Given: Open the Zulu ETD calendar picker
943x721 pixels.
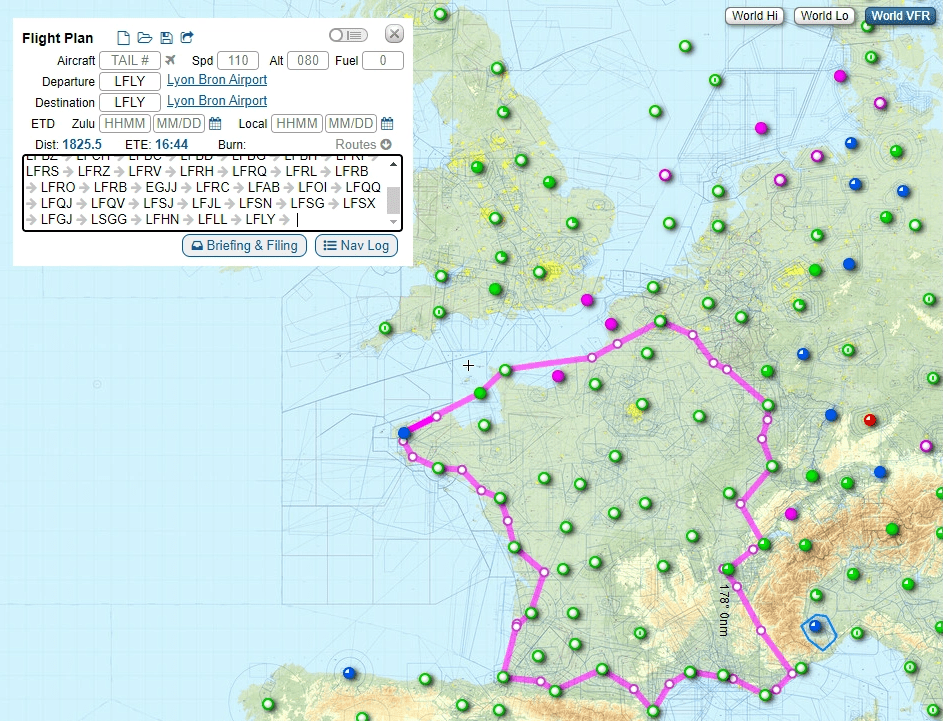Looking at the screenshot, I should [x=215, y=124].
